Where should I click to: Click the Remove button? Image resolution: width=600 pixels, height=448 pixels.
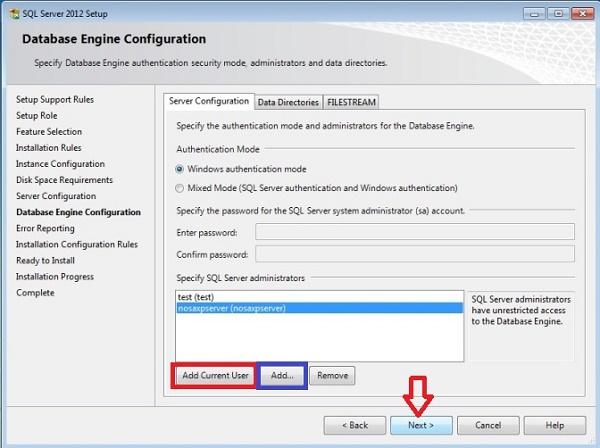tap(332, 376)
